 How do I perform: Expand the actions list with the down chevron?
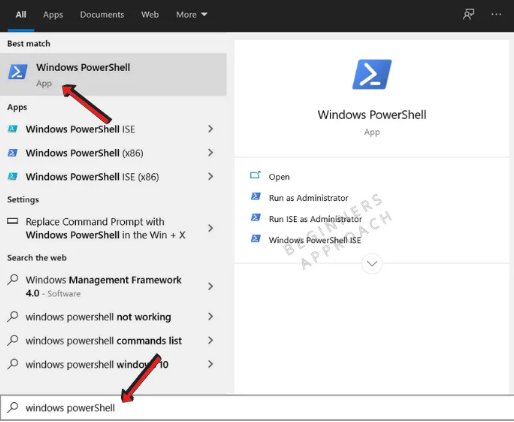pyautogui.click(x=372, y=264)
